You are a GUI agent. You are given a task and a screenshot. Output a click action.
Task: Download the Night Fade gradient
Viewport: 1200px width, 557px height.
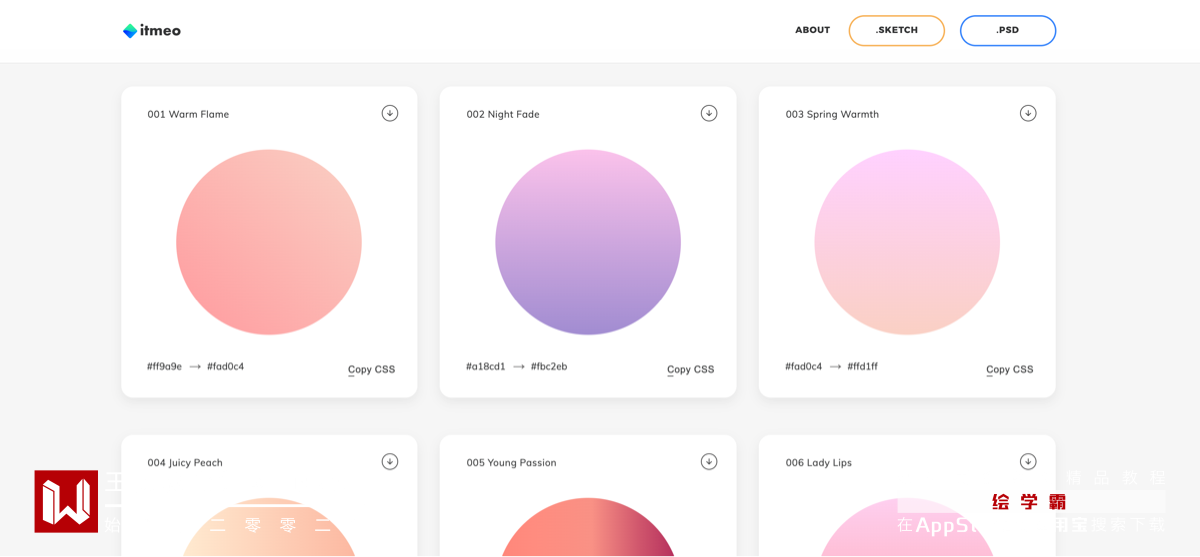709,113
